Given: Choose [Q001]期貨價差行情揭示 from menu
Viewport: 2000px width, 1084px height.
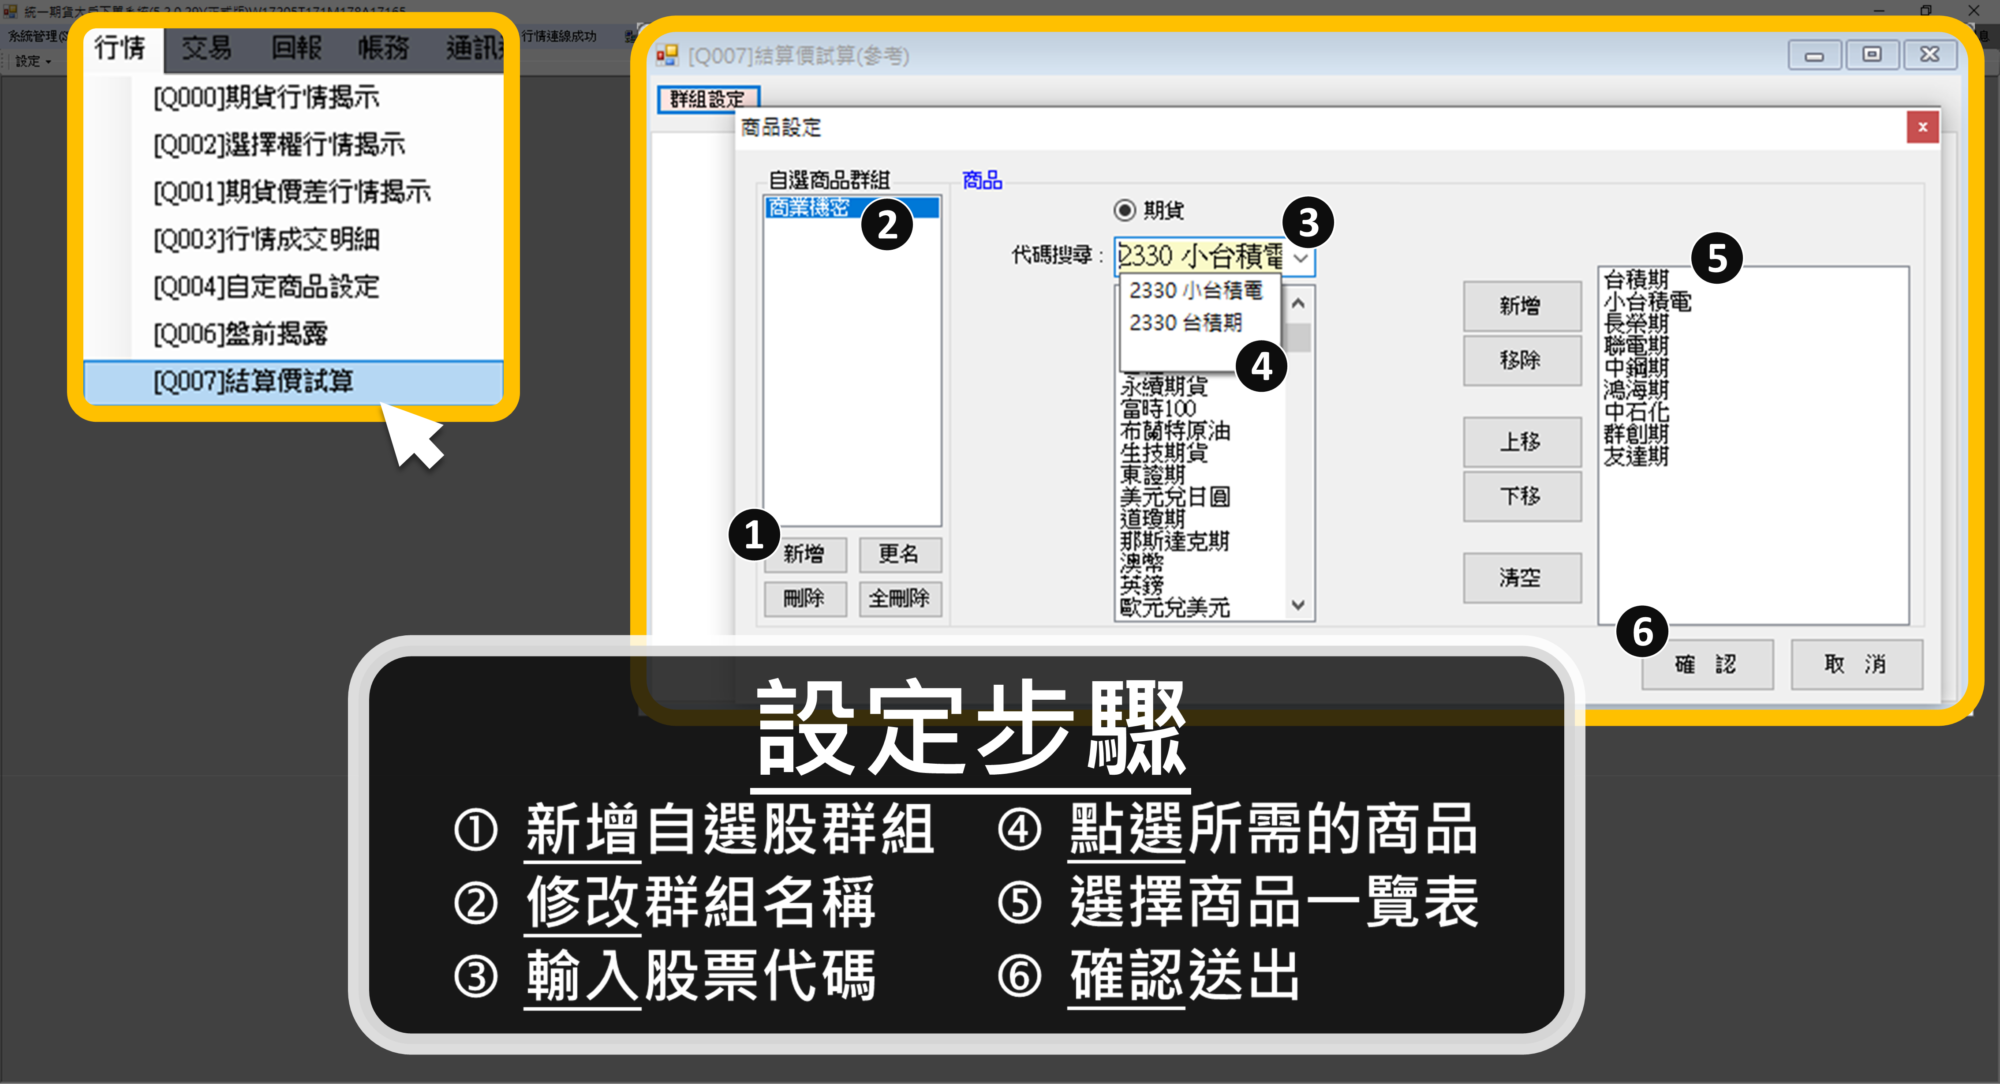Looking at the screenshot, I should [x=293, y=192].
